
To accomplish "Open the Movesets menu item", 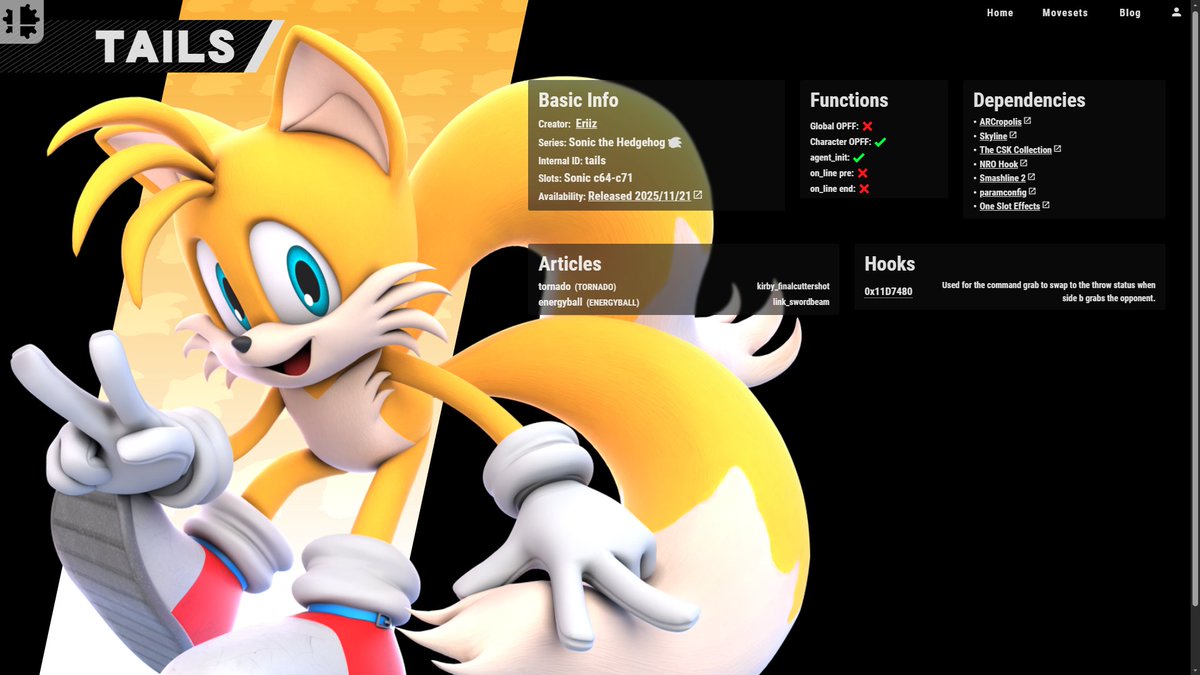I will [x=1066, y=13].
